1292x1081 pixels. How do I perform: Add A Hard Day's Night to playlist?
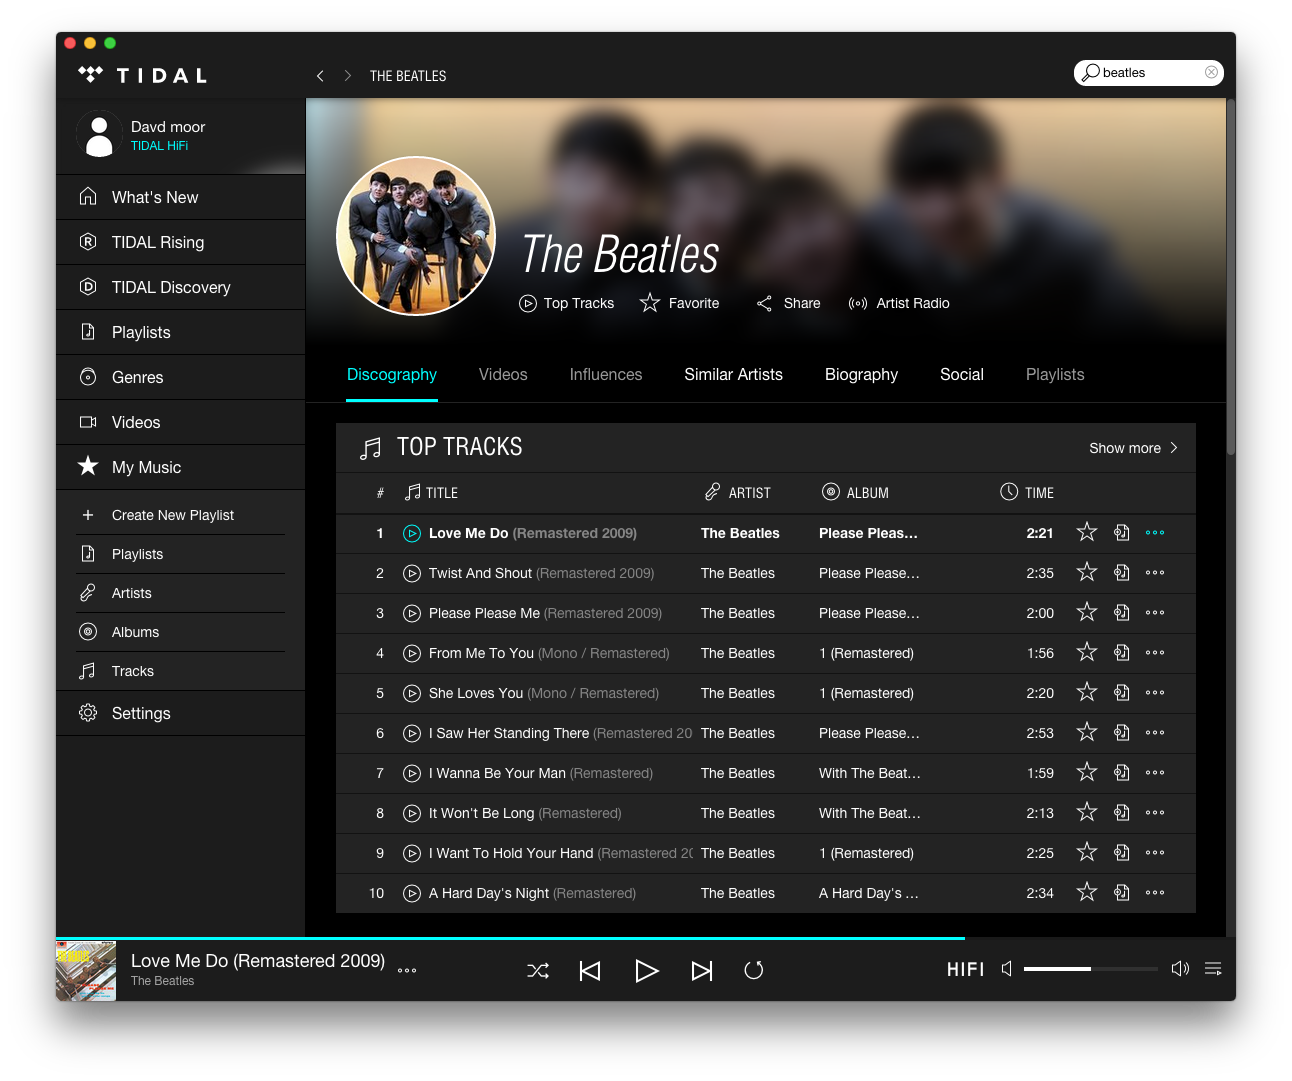click(1122, 893)
